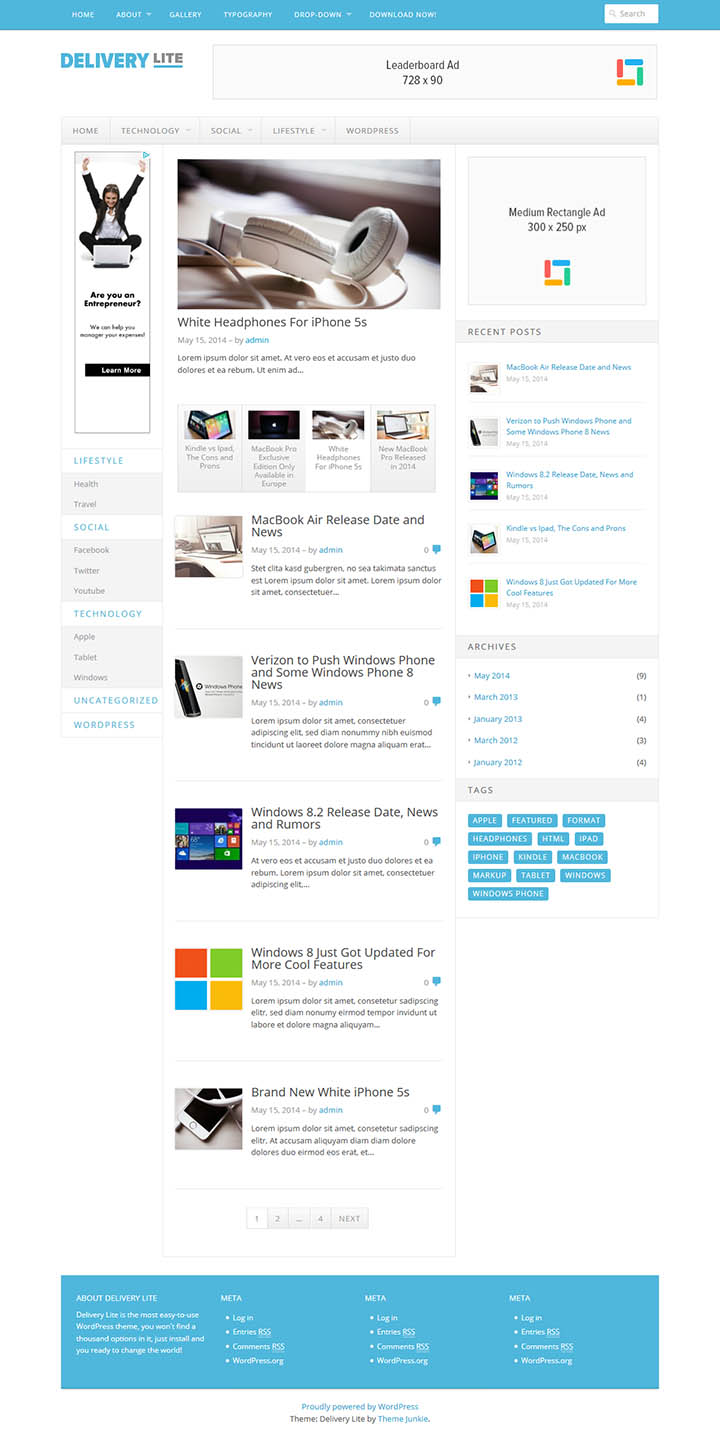The width and height of the screenshot is (720, 1443).
Task: Open Uncategorized category in left sidebar
Action: click(x=116, y=701)
